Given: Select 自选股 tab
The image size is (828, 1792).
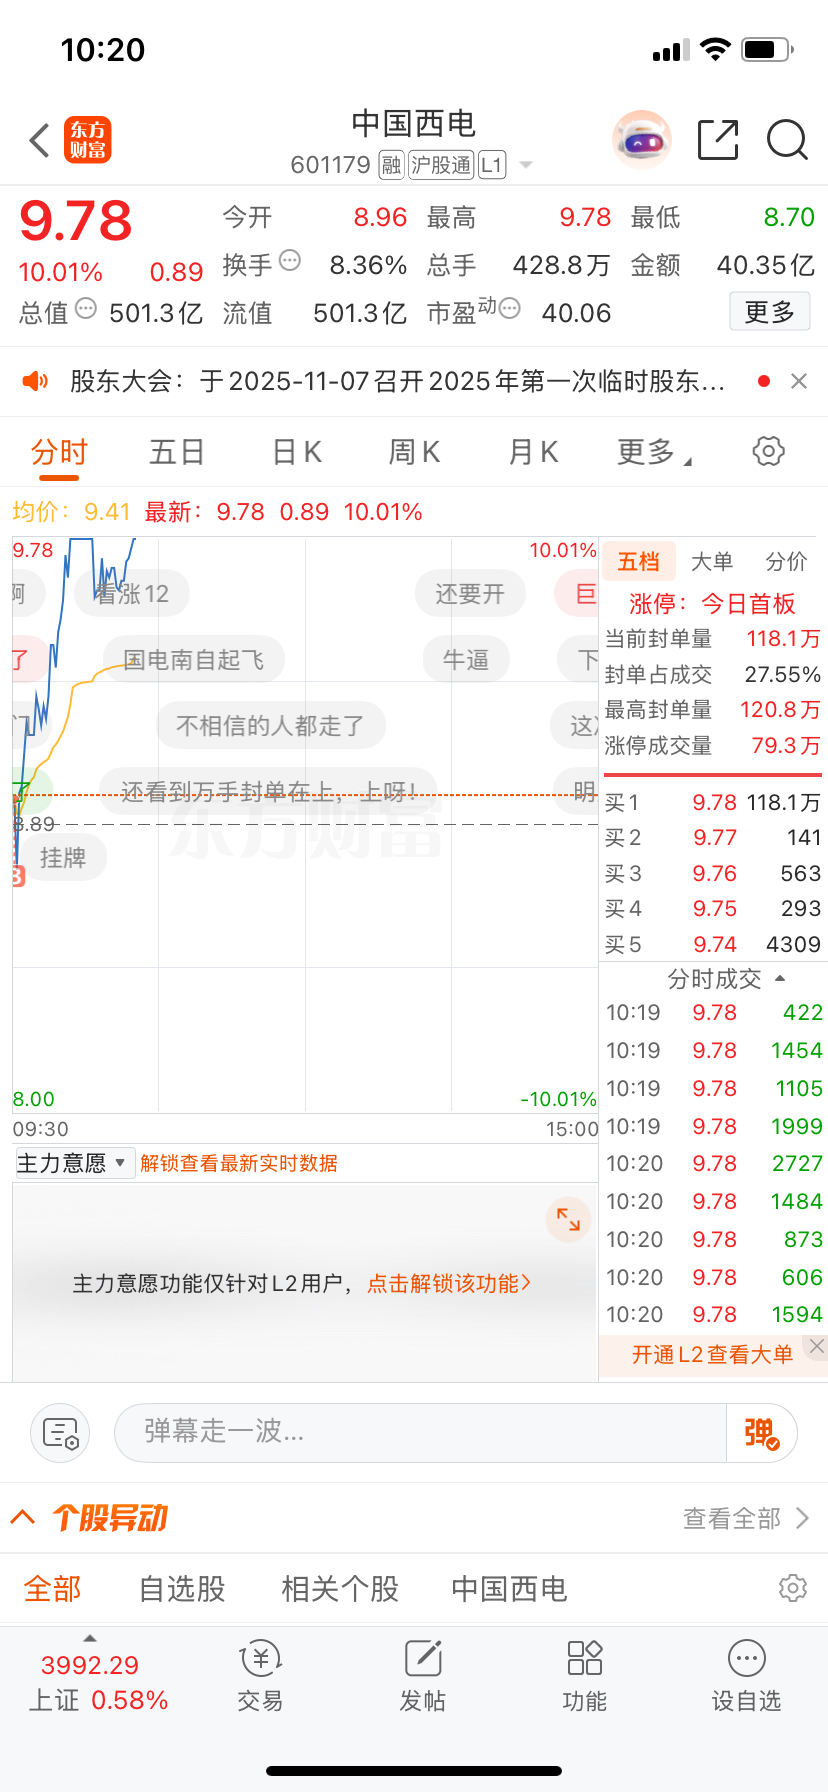Looking at the screenshot, I should coord(182,1589).
